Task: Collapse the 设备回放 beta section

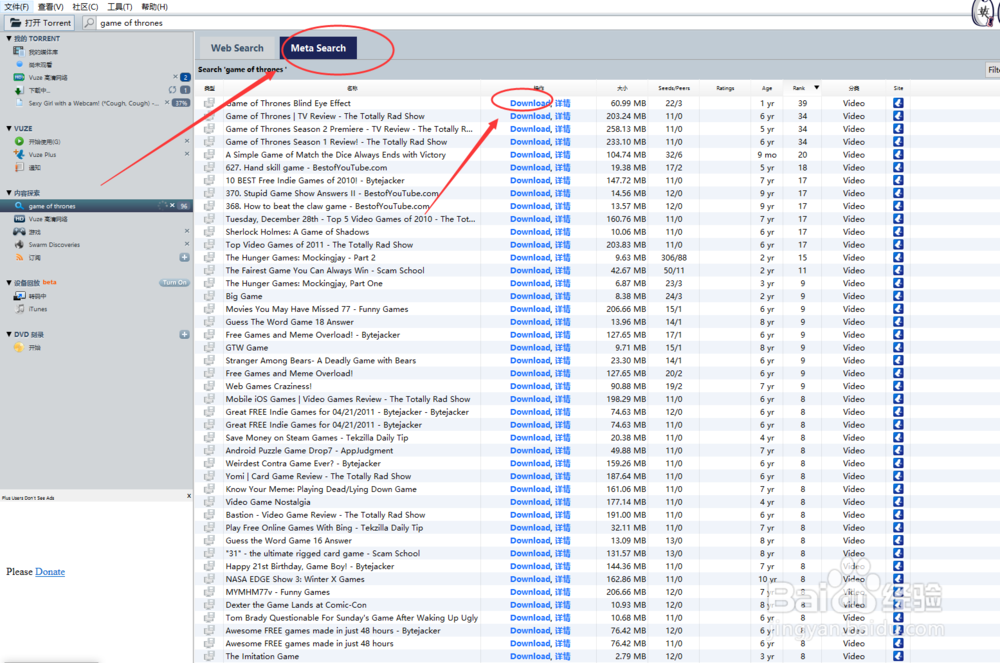Action: coord(8,282)
